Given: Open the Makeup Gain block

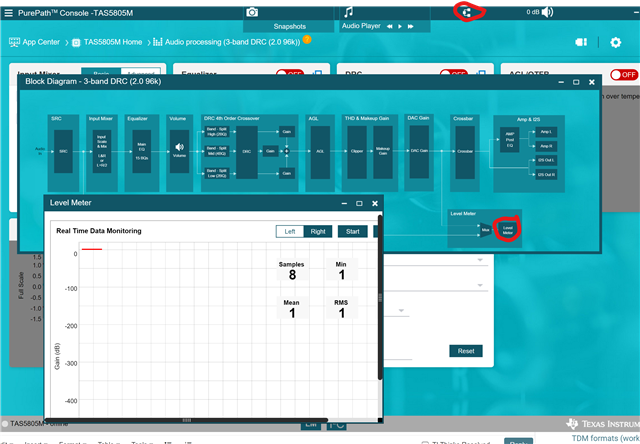Looking at the screenshot, I should coord(383,152).
